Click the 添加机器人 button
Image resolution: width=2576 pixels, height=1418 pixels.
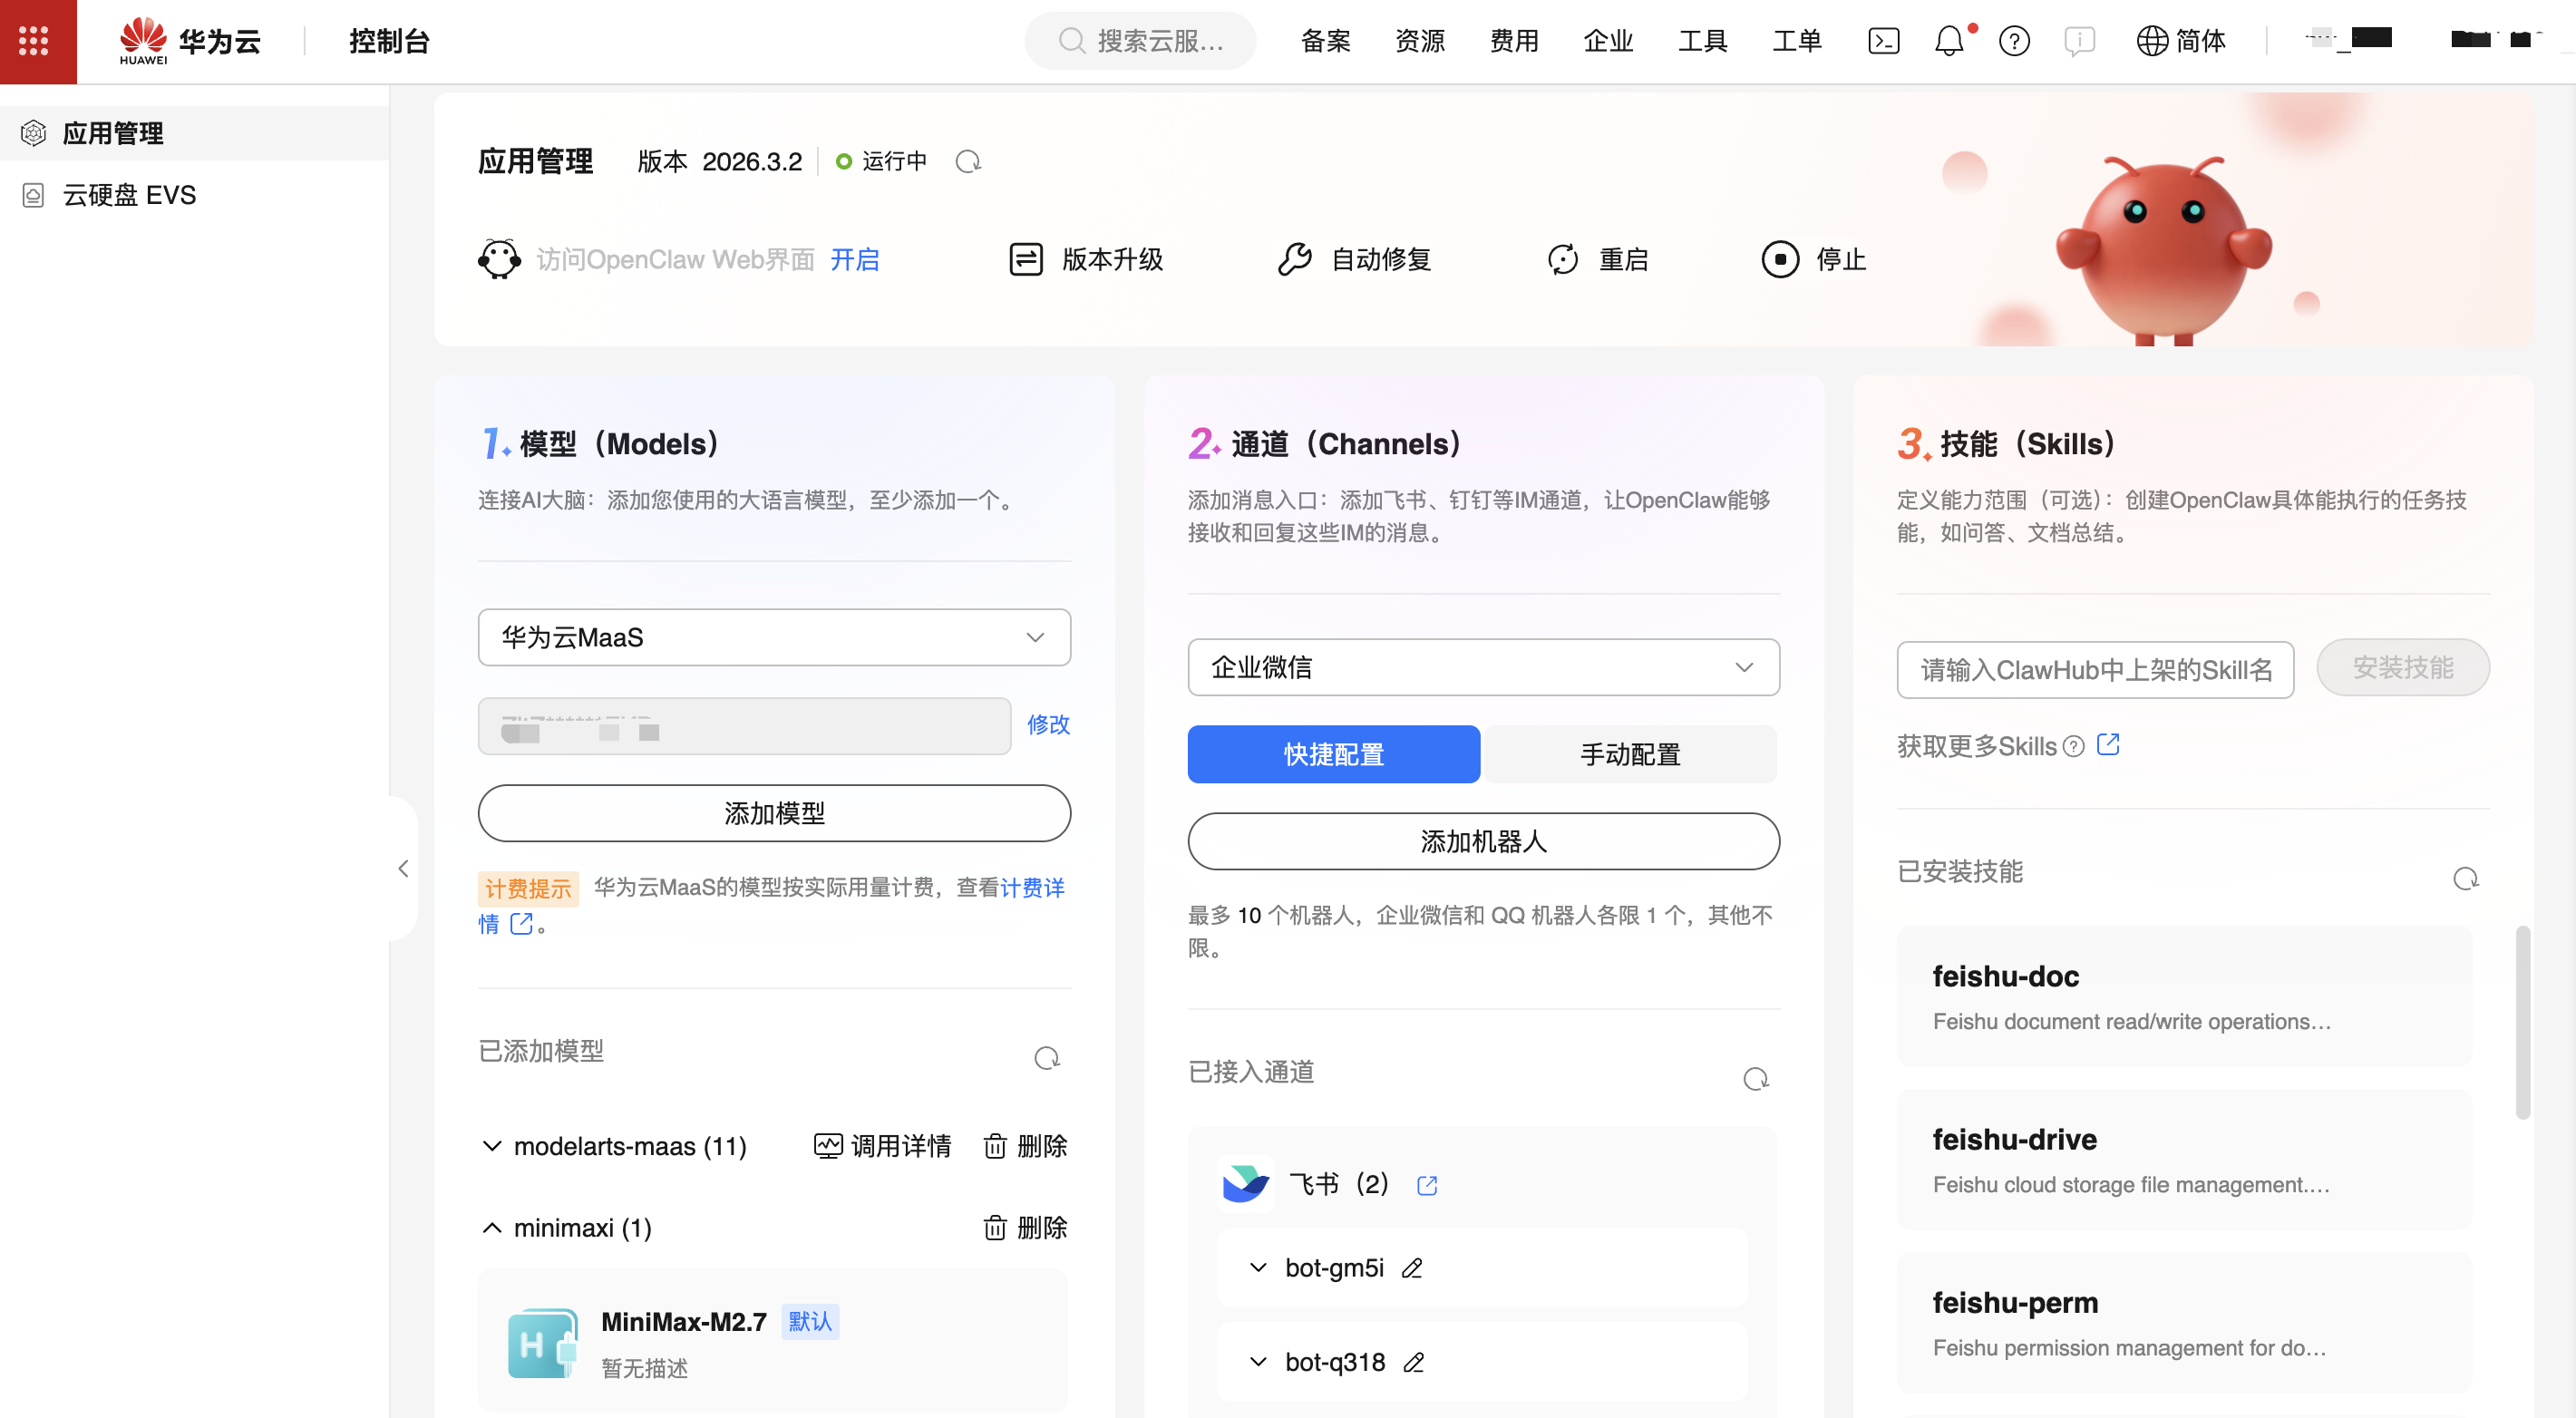point(1483,841)
